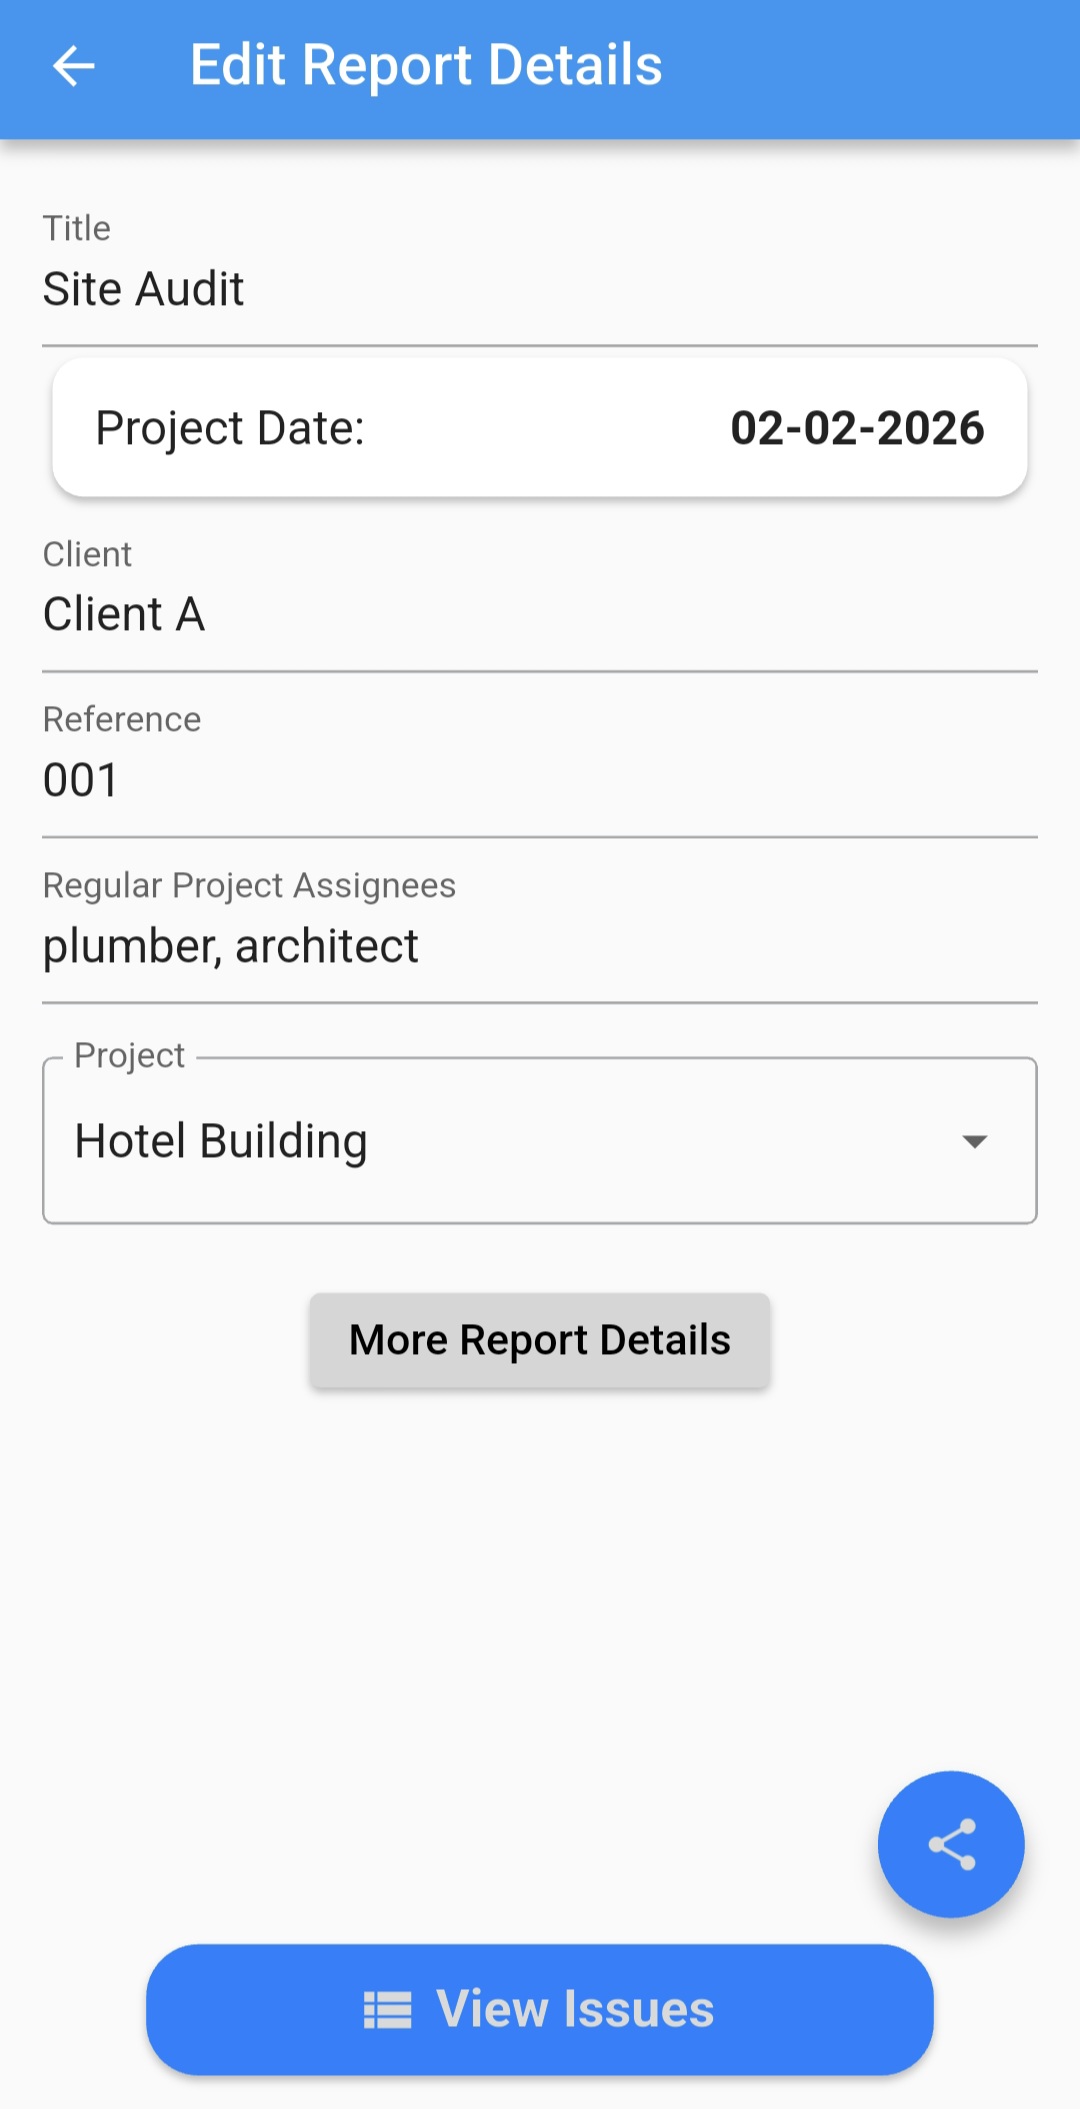Focus the Reference field showing 001

[540, 780]
